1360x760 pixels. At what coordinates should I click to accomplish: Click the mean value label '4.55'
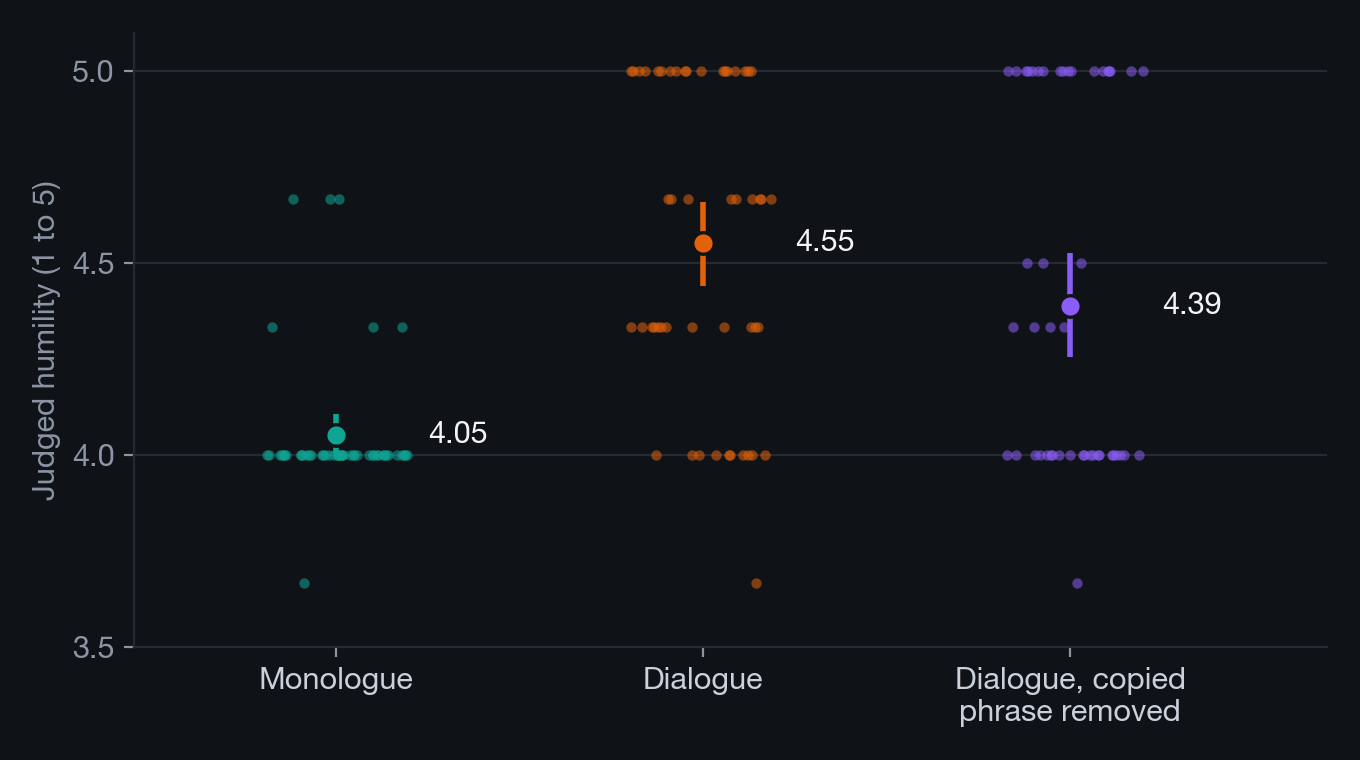(825, 242)
